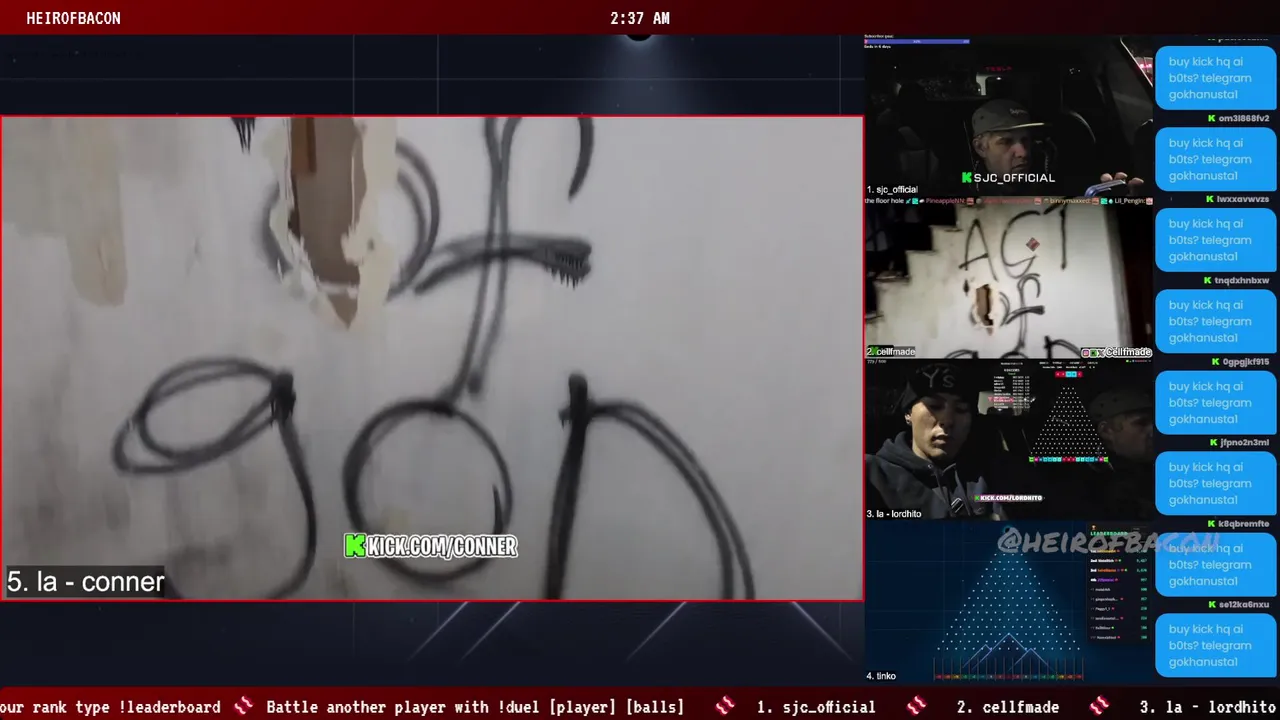Click the Kick logo next to SJC_OFFICIAL

click(x=967, y=178)
